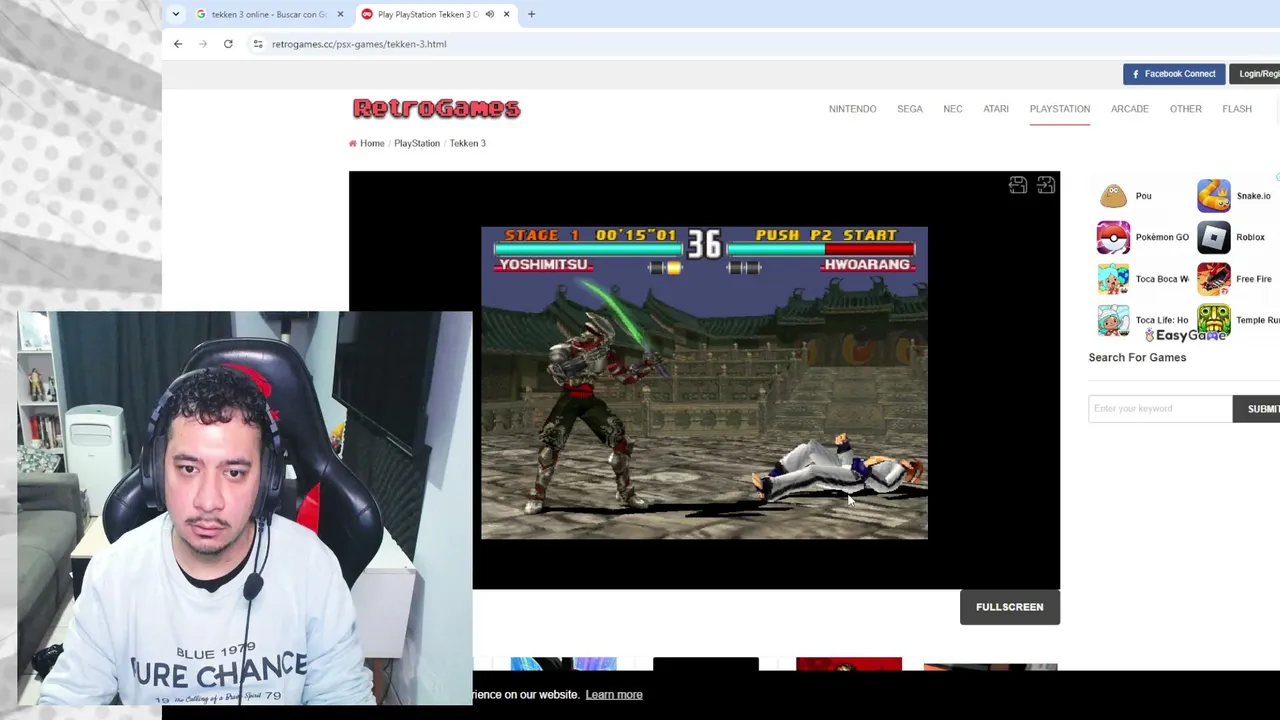Image resolution: width=1280 pixels, height=720 pixels.
Task: Open the Temple Run game icon
Action: (x=1214, y=320)
